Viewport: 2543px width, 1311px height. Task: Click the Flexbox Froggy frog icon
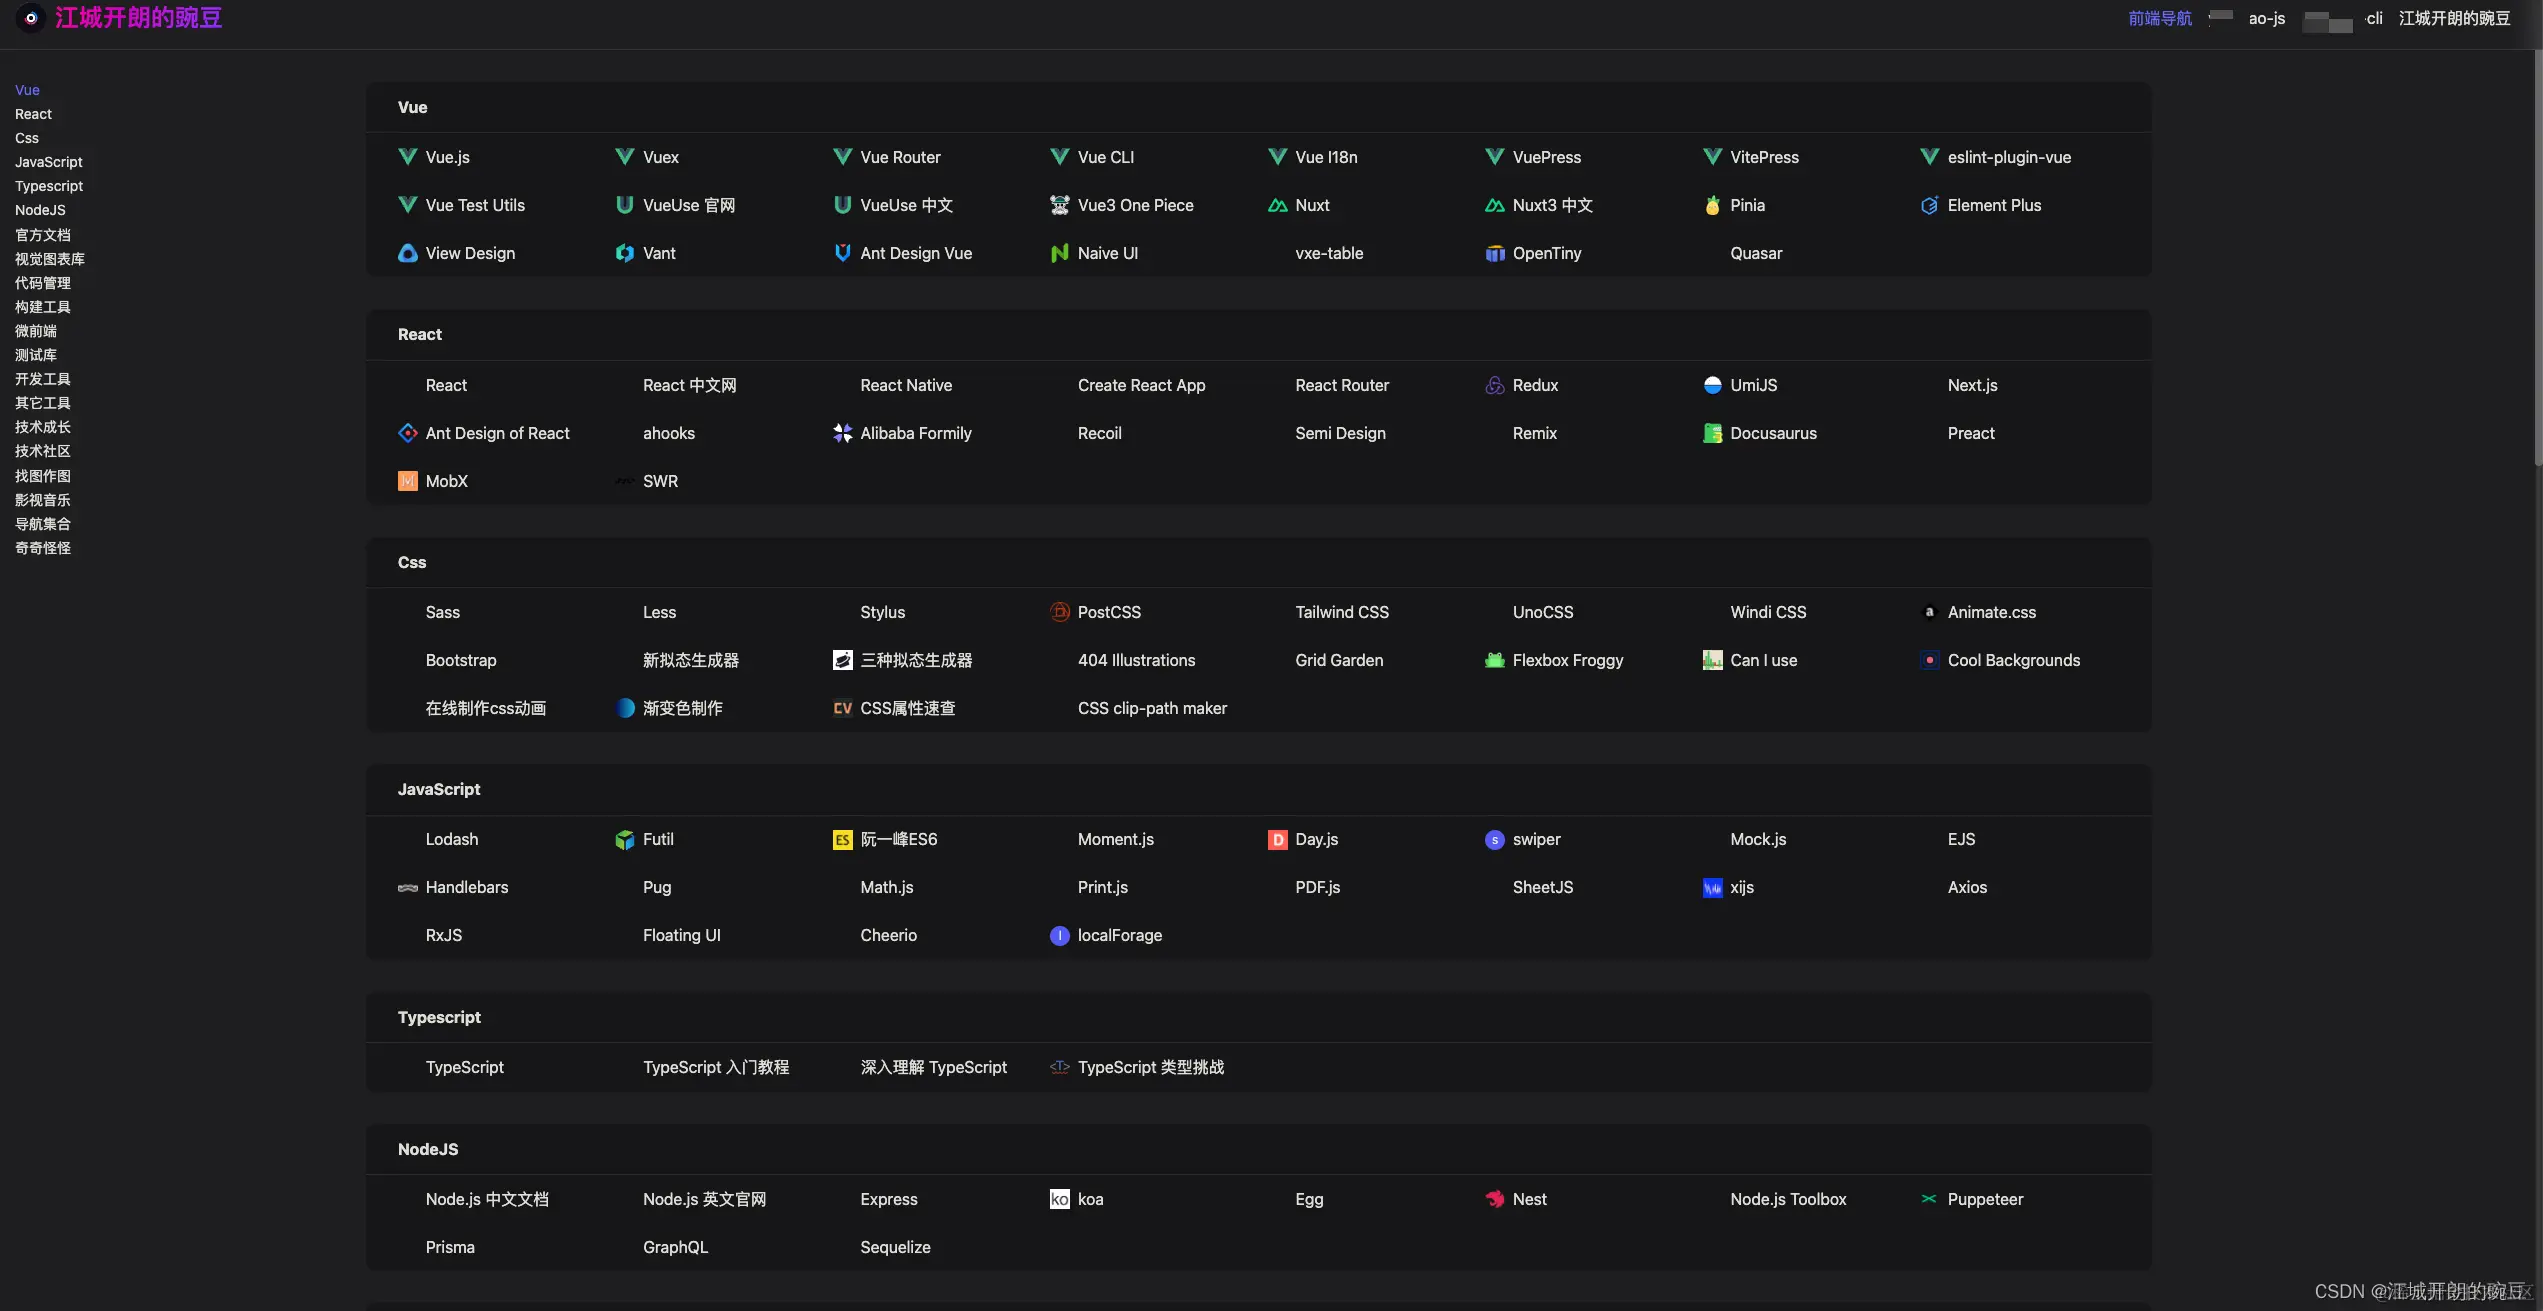tap(1494, 660)
